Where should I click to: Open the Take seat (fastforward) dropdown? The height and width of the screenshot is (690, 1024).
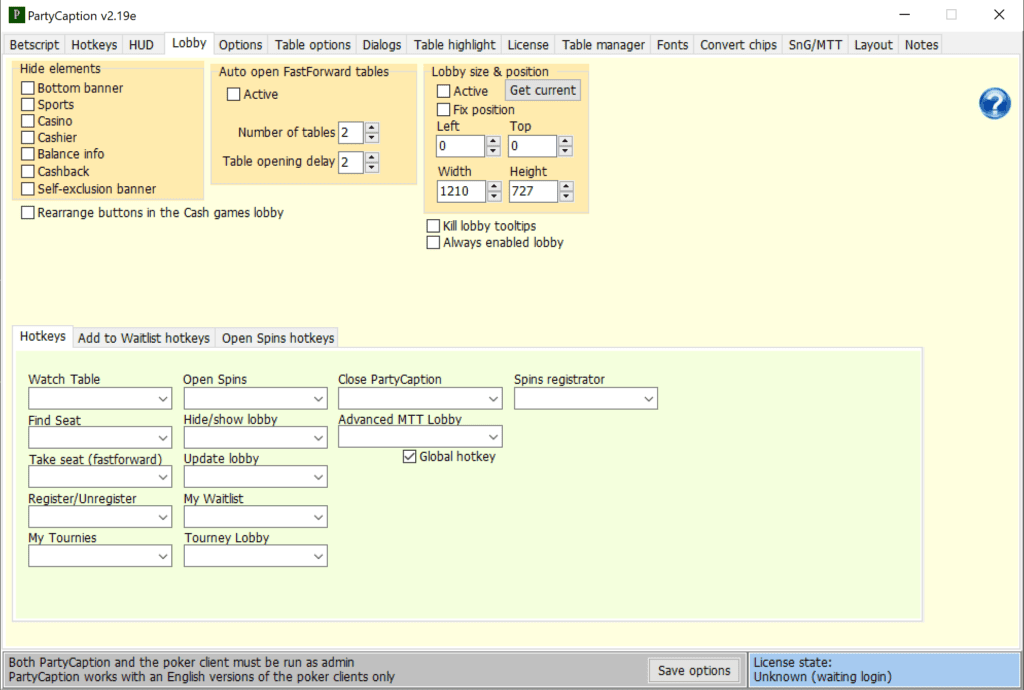point(100,477)
